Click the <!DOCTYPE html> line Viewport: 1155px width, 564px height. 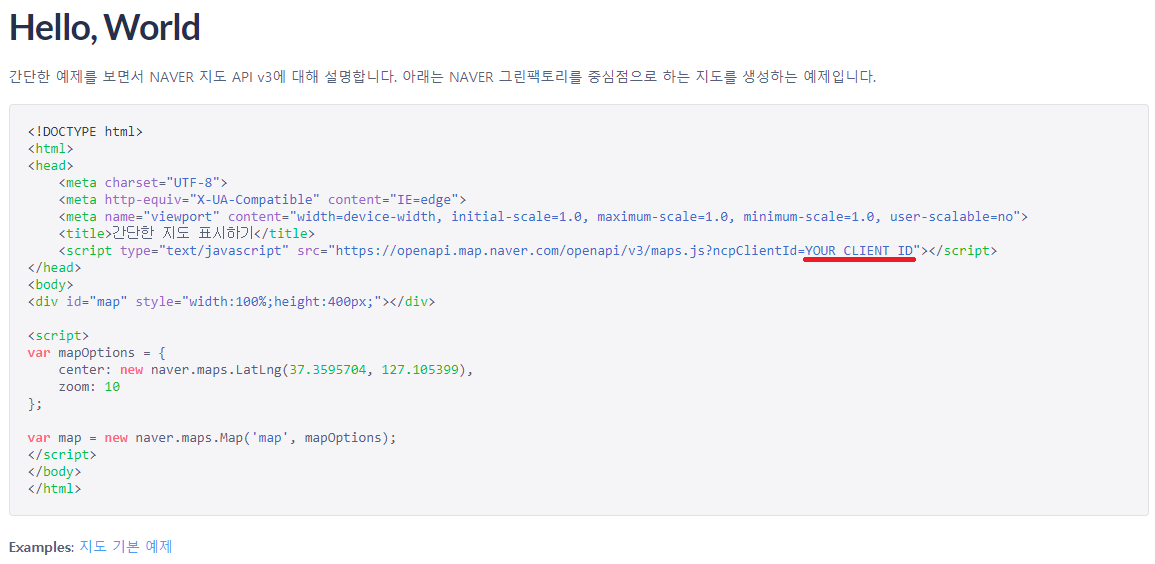pyautogui.click(x=85, y=132)
